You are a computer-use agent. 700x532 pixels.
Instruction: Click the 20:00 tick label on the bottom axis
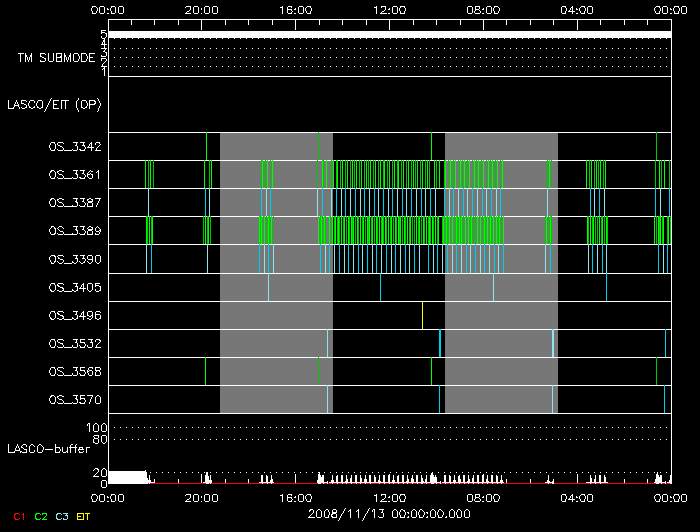coord(202,497)
